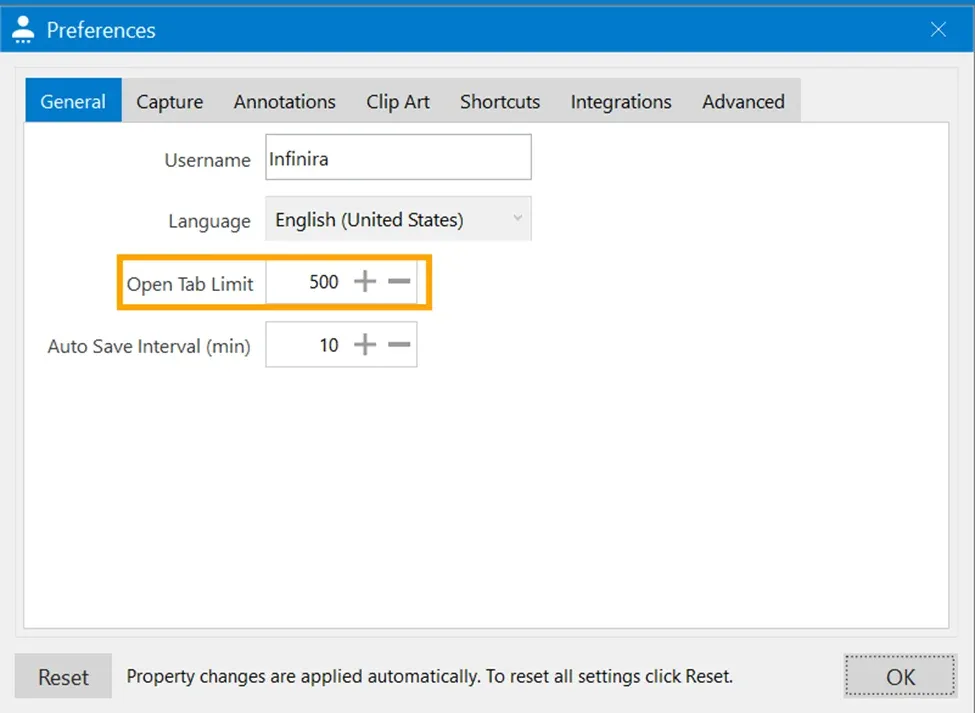Close the Preferences window
Image resolution: width=975 pixels, height=713 pixels.
pos(938,29)
